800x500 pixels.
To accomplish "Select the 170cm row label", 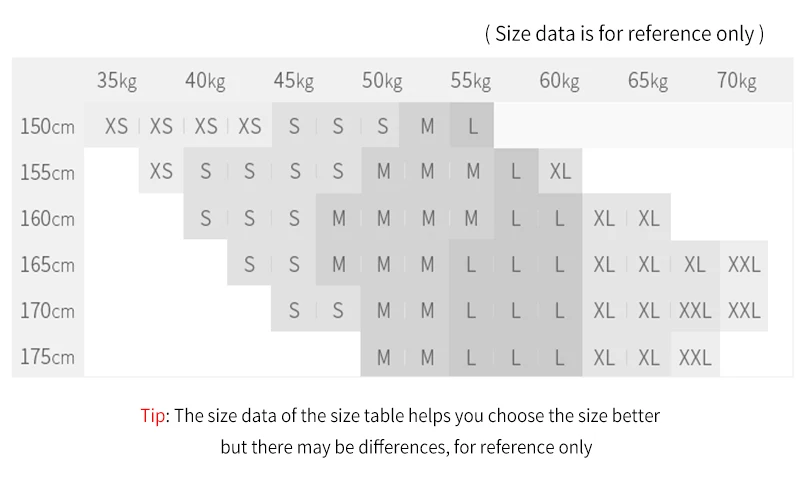I will point(48,311).
